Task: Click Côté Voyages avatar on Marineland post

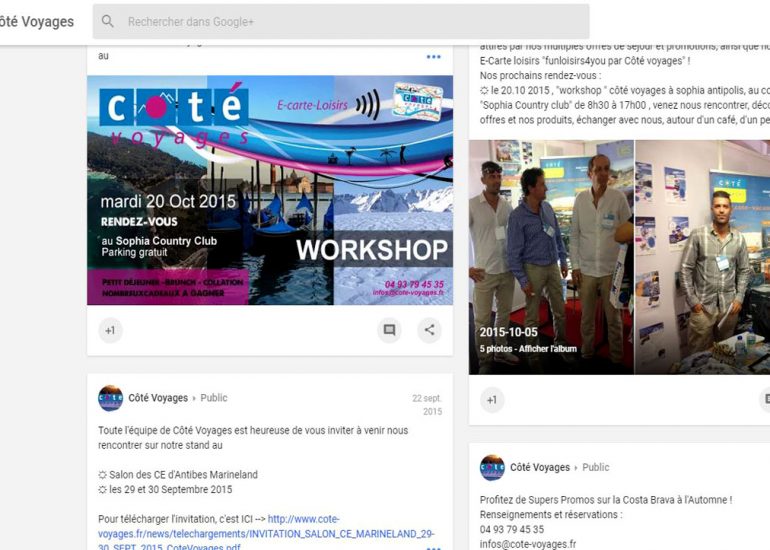Action: [x=110, y=398]
